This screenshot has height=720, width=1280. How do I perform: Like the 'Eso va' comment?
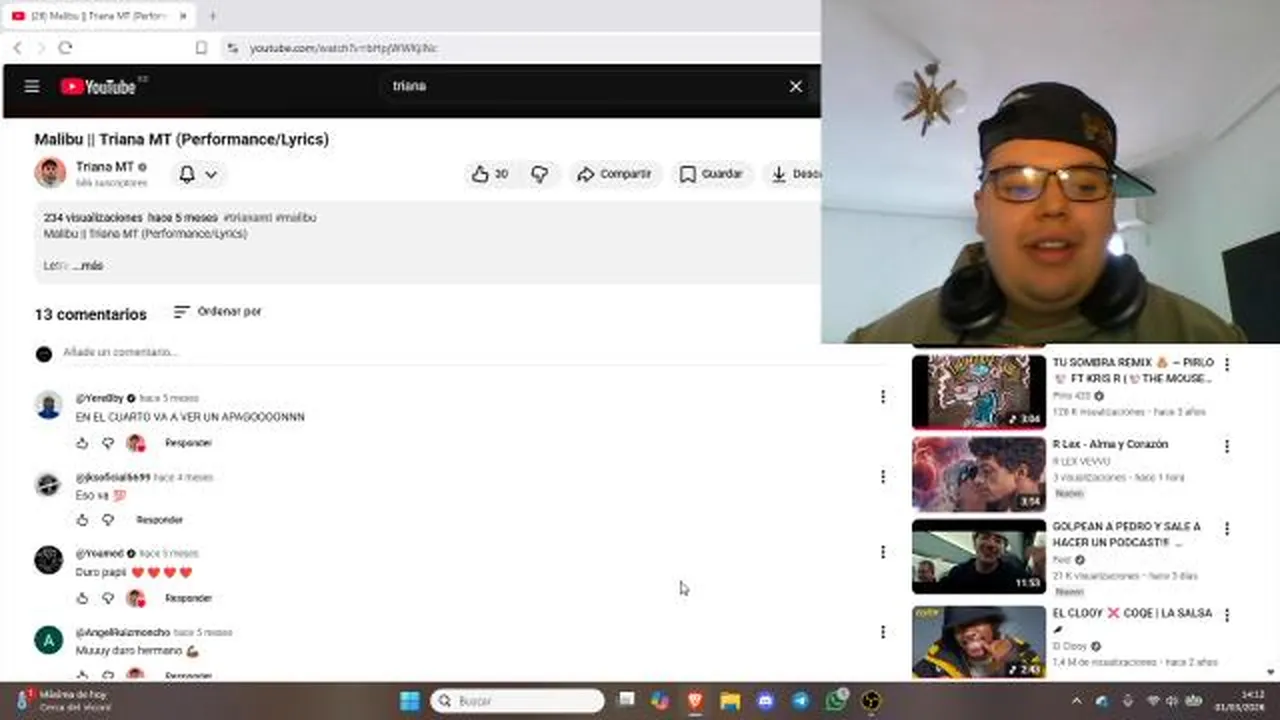tap(82, 520)
